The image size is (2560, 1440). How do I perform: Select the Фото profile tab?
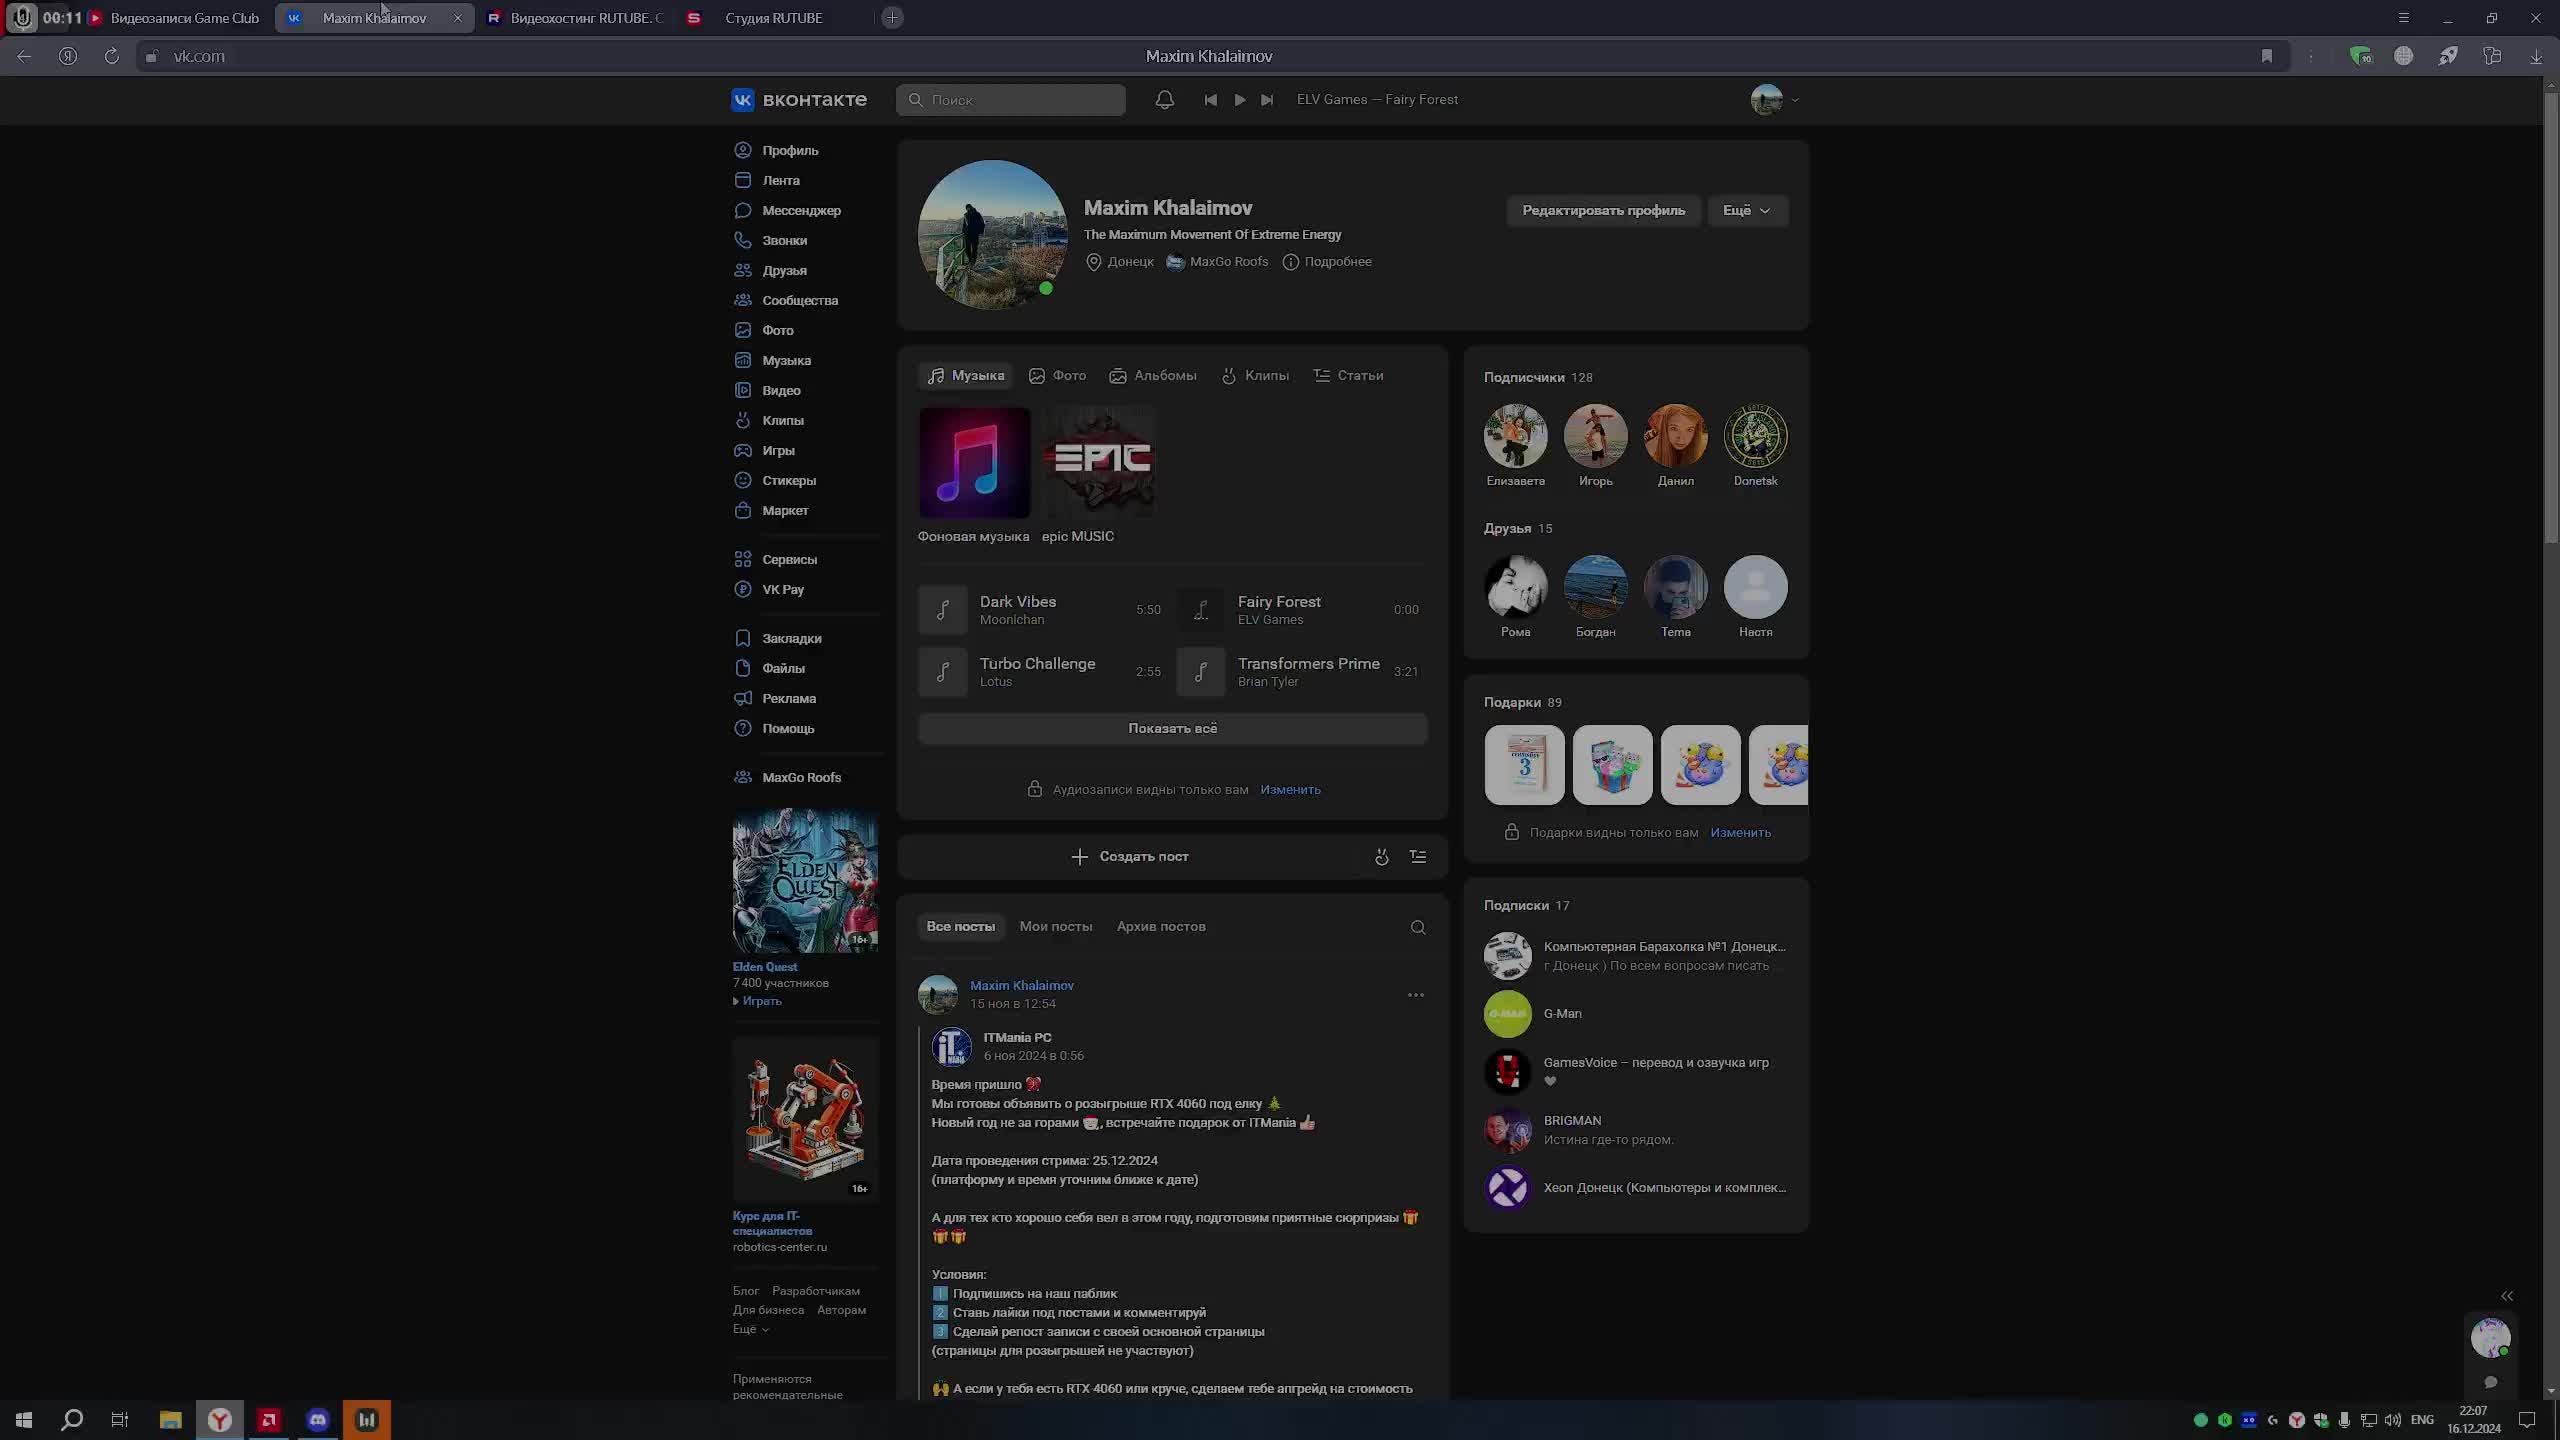1057,376
